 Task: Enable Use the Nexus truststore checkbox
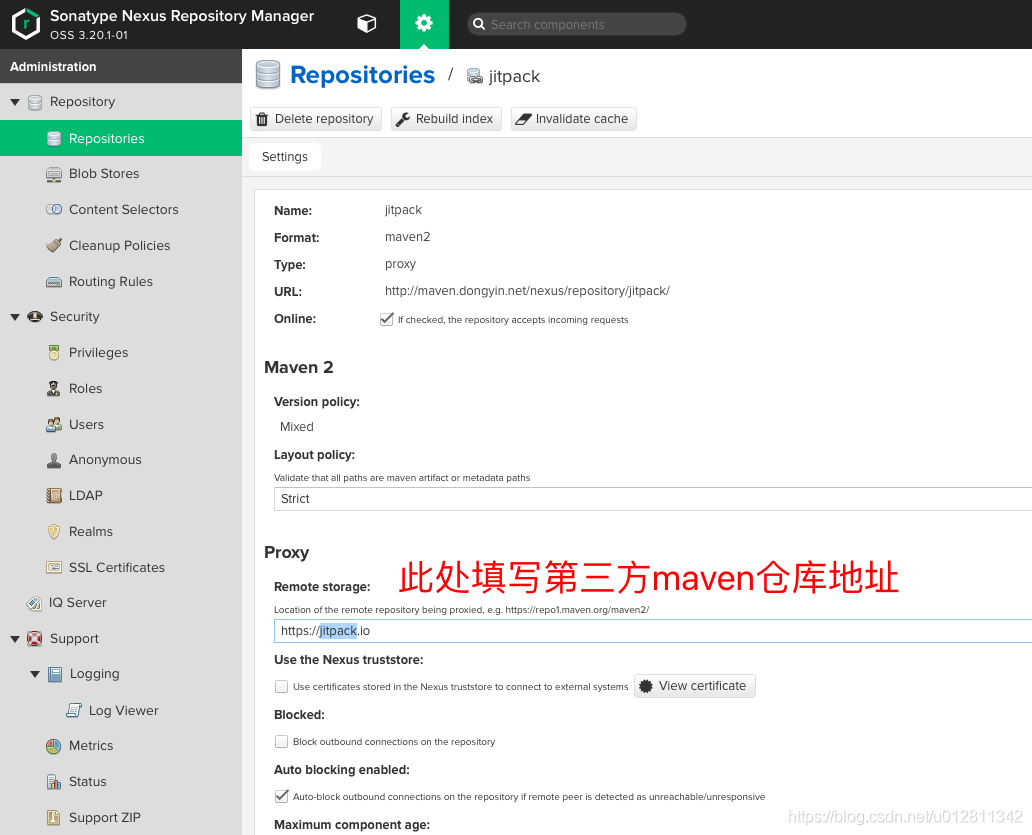(282, 686)
